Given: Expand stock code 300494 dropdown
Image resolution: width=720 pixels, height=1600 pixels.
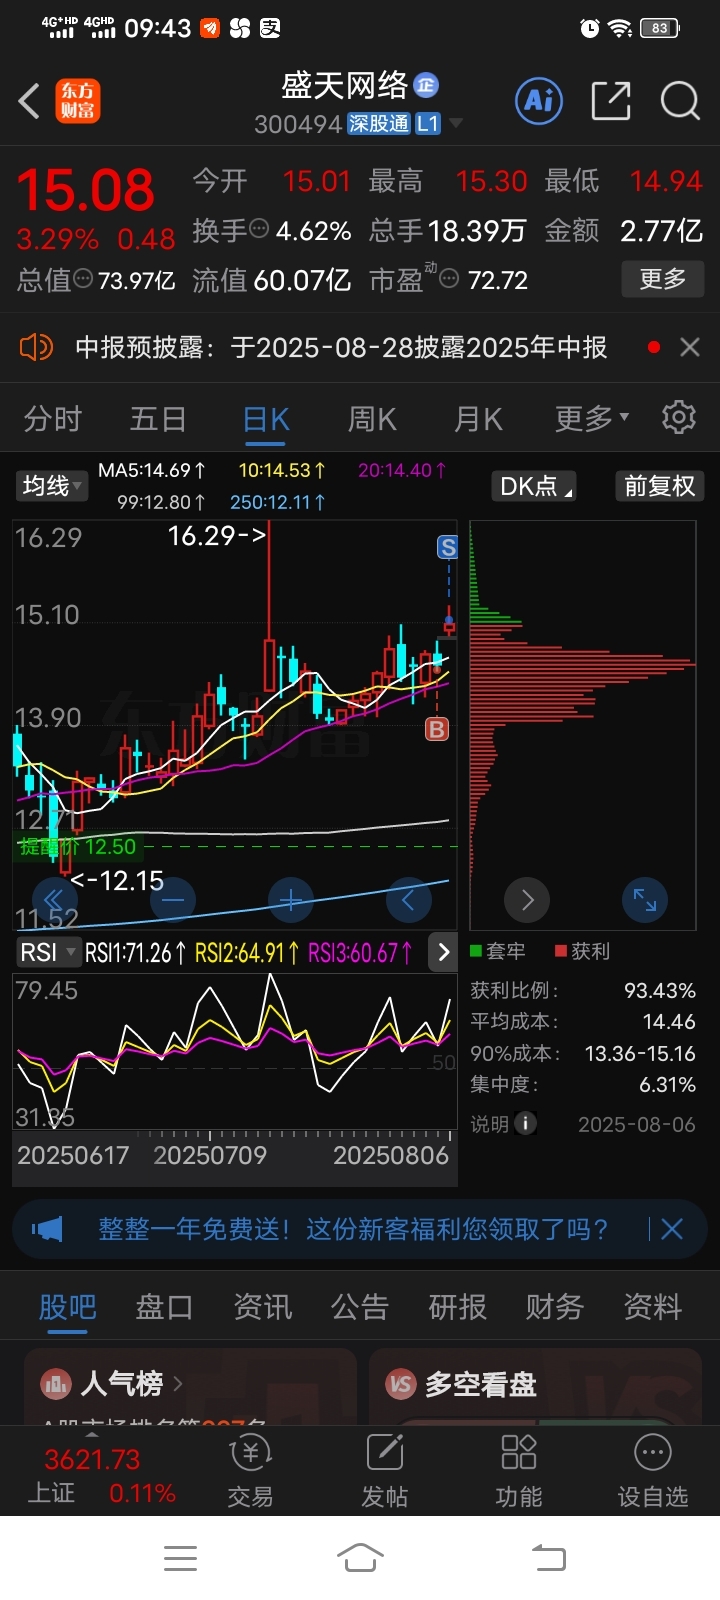Looking at the screenshot, I should tap(456, 123).
